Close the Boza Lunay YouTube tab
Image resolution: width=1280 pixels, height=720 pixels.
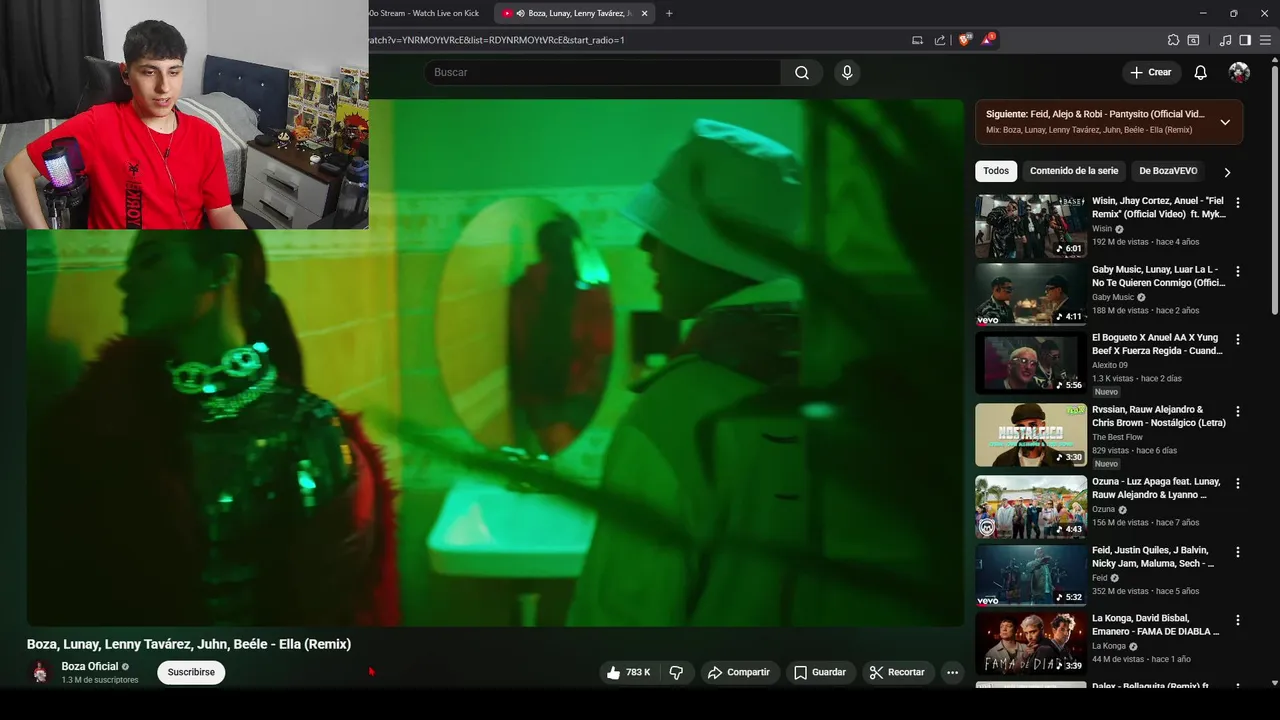[x=644, y=13]
